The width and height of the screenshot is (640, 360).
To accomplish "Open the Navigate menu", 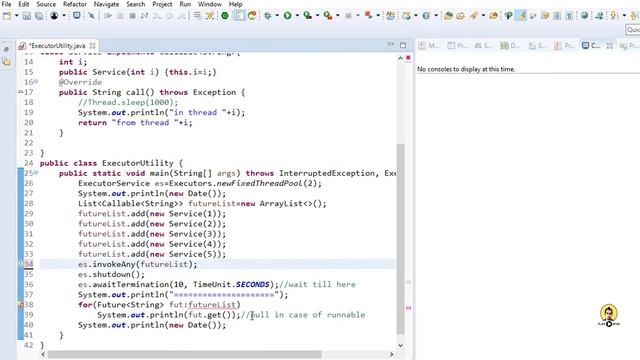I will tap(107, 4).
